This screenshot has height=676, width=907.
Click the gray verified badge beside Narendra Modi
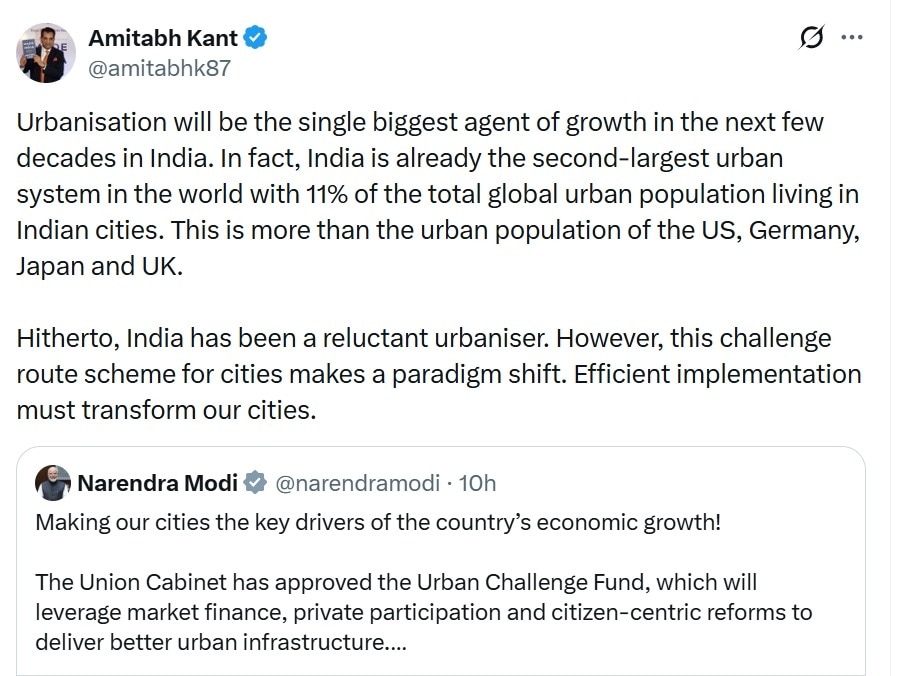(x=256, y=484)
